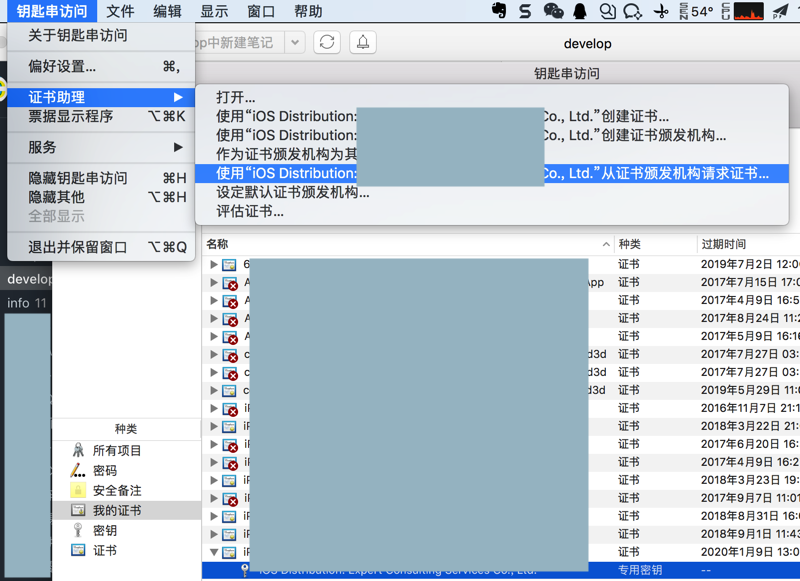Select 安全备注 category in sidebar

[127, 490]
